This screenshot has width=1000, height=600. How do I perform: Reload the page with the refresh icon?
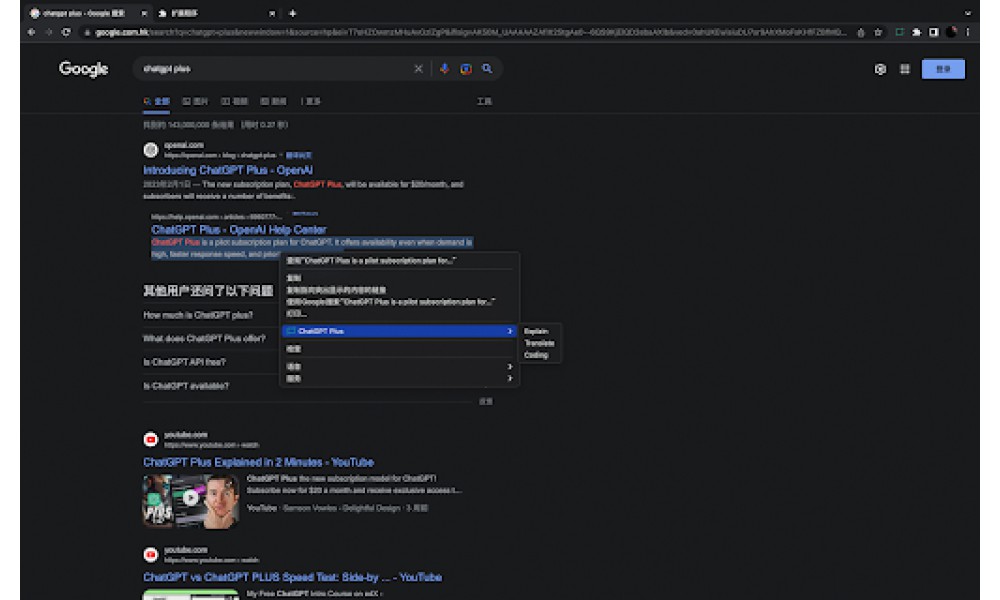point(66,32)
